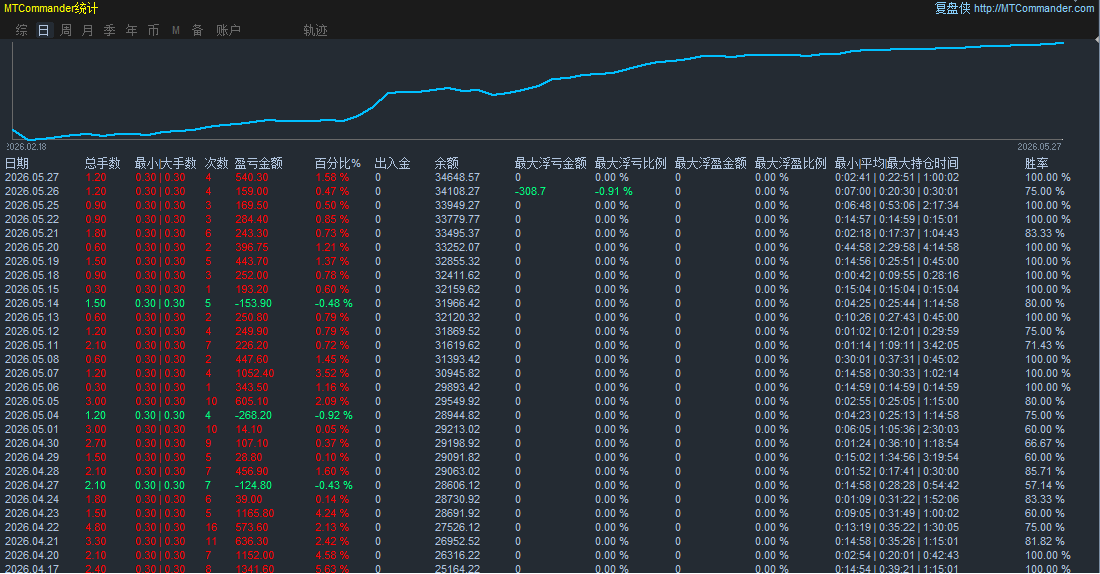Viewport: 1100px width, 574px height.
Task: Click the 83.33 % win rate for 2026.05.21
Action: tap(1045, 234)
